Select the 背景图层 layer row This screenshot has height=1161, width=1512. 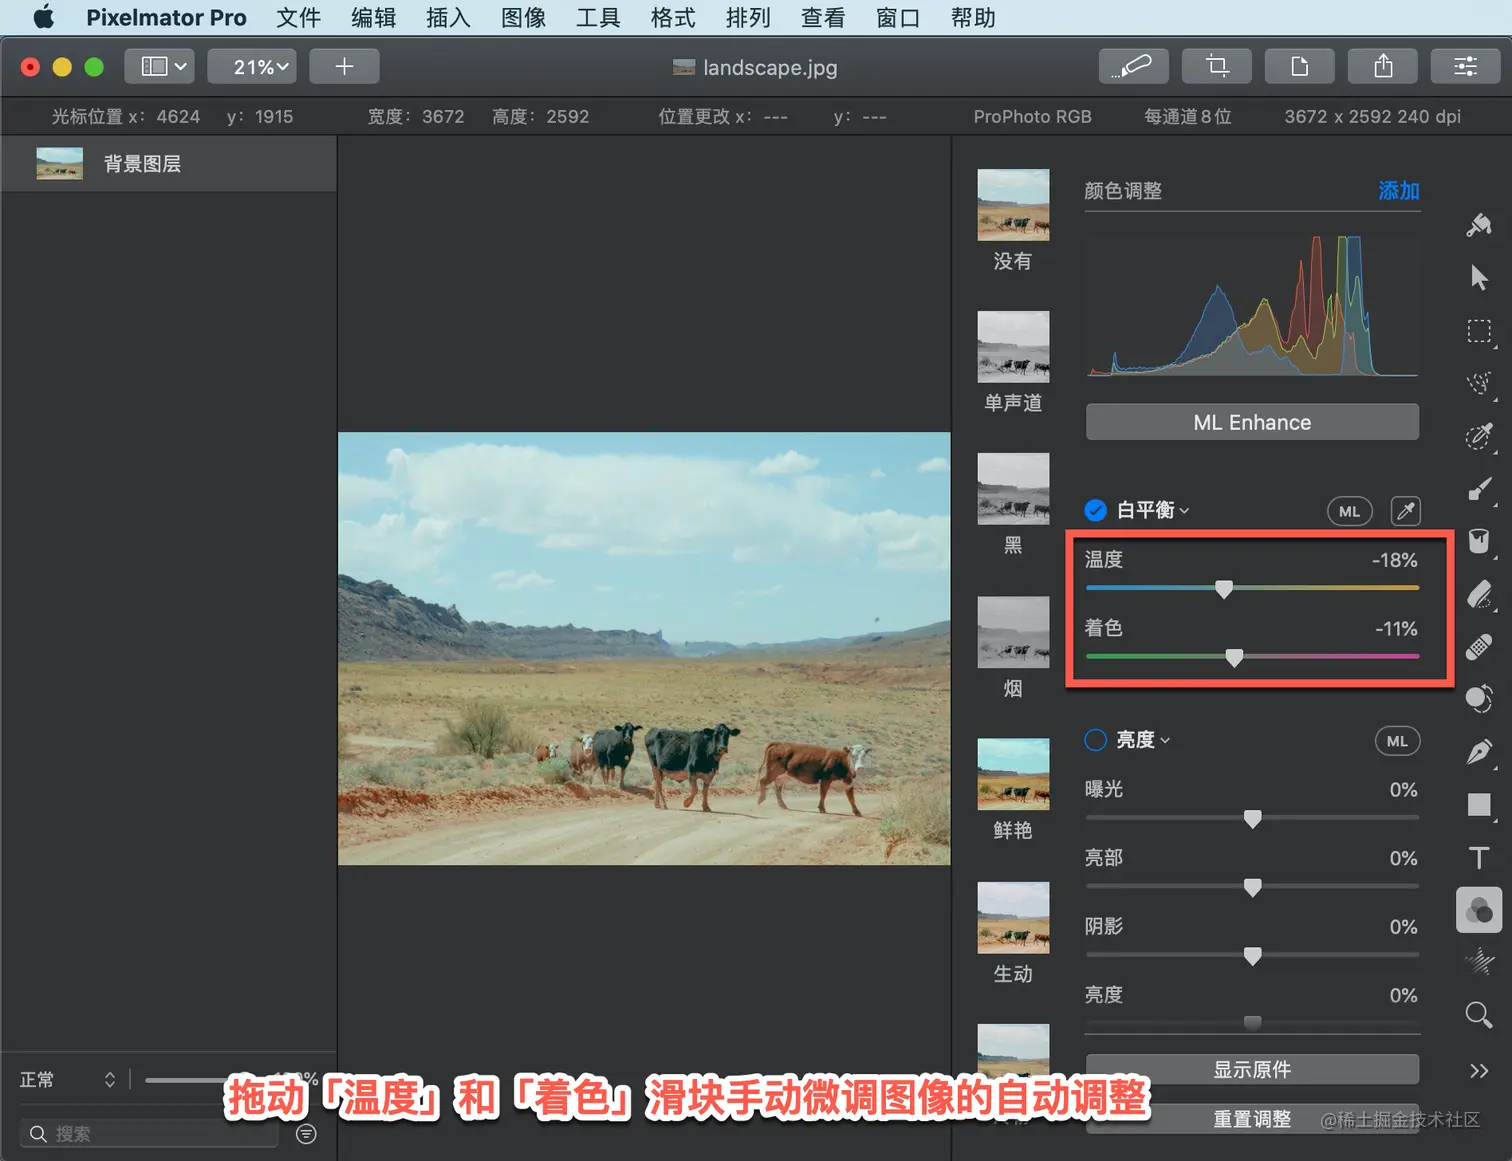[169, 164]
